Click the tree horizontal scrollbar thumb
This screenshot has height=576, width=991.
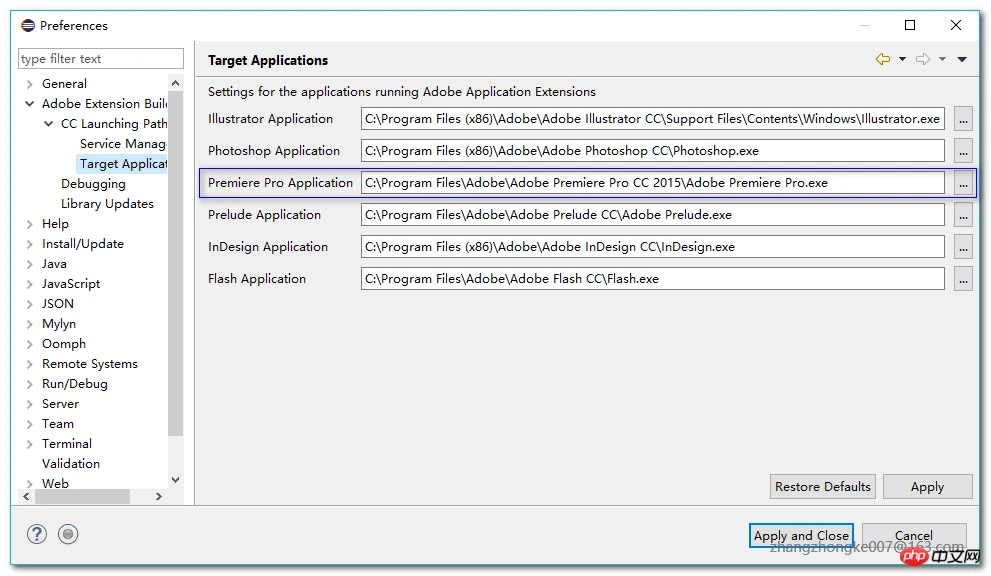(82, 497)
